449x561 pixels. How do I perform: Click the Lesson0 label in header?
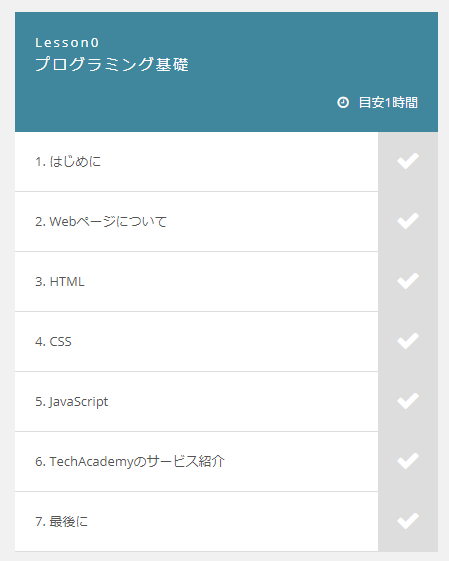pos(67,43)
